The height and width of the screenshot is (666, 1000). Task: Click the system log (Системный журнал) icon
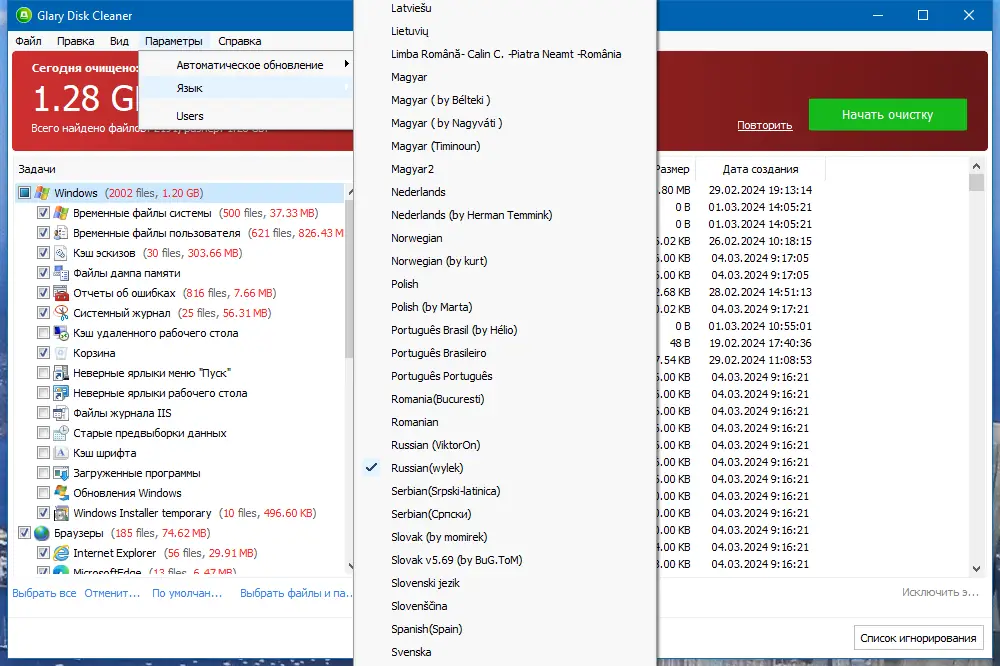(61, 313)
